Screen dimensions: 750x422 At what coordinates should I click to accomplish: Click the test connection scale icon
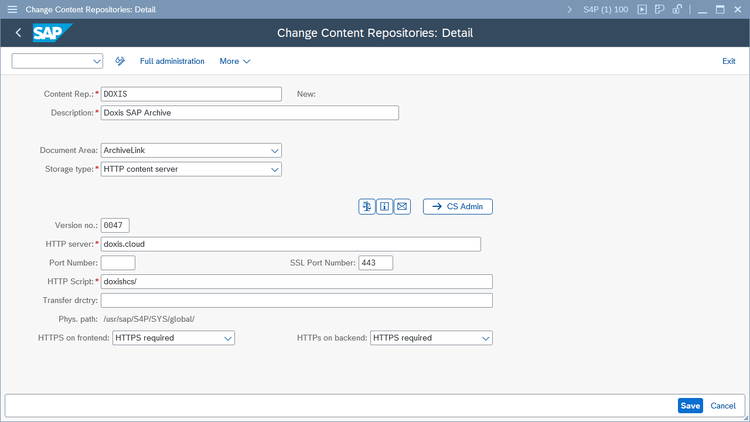click(x=367, y=207)
